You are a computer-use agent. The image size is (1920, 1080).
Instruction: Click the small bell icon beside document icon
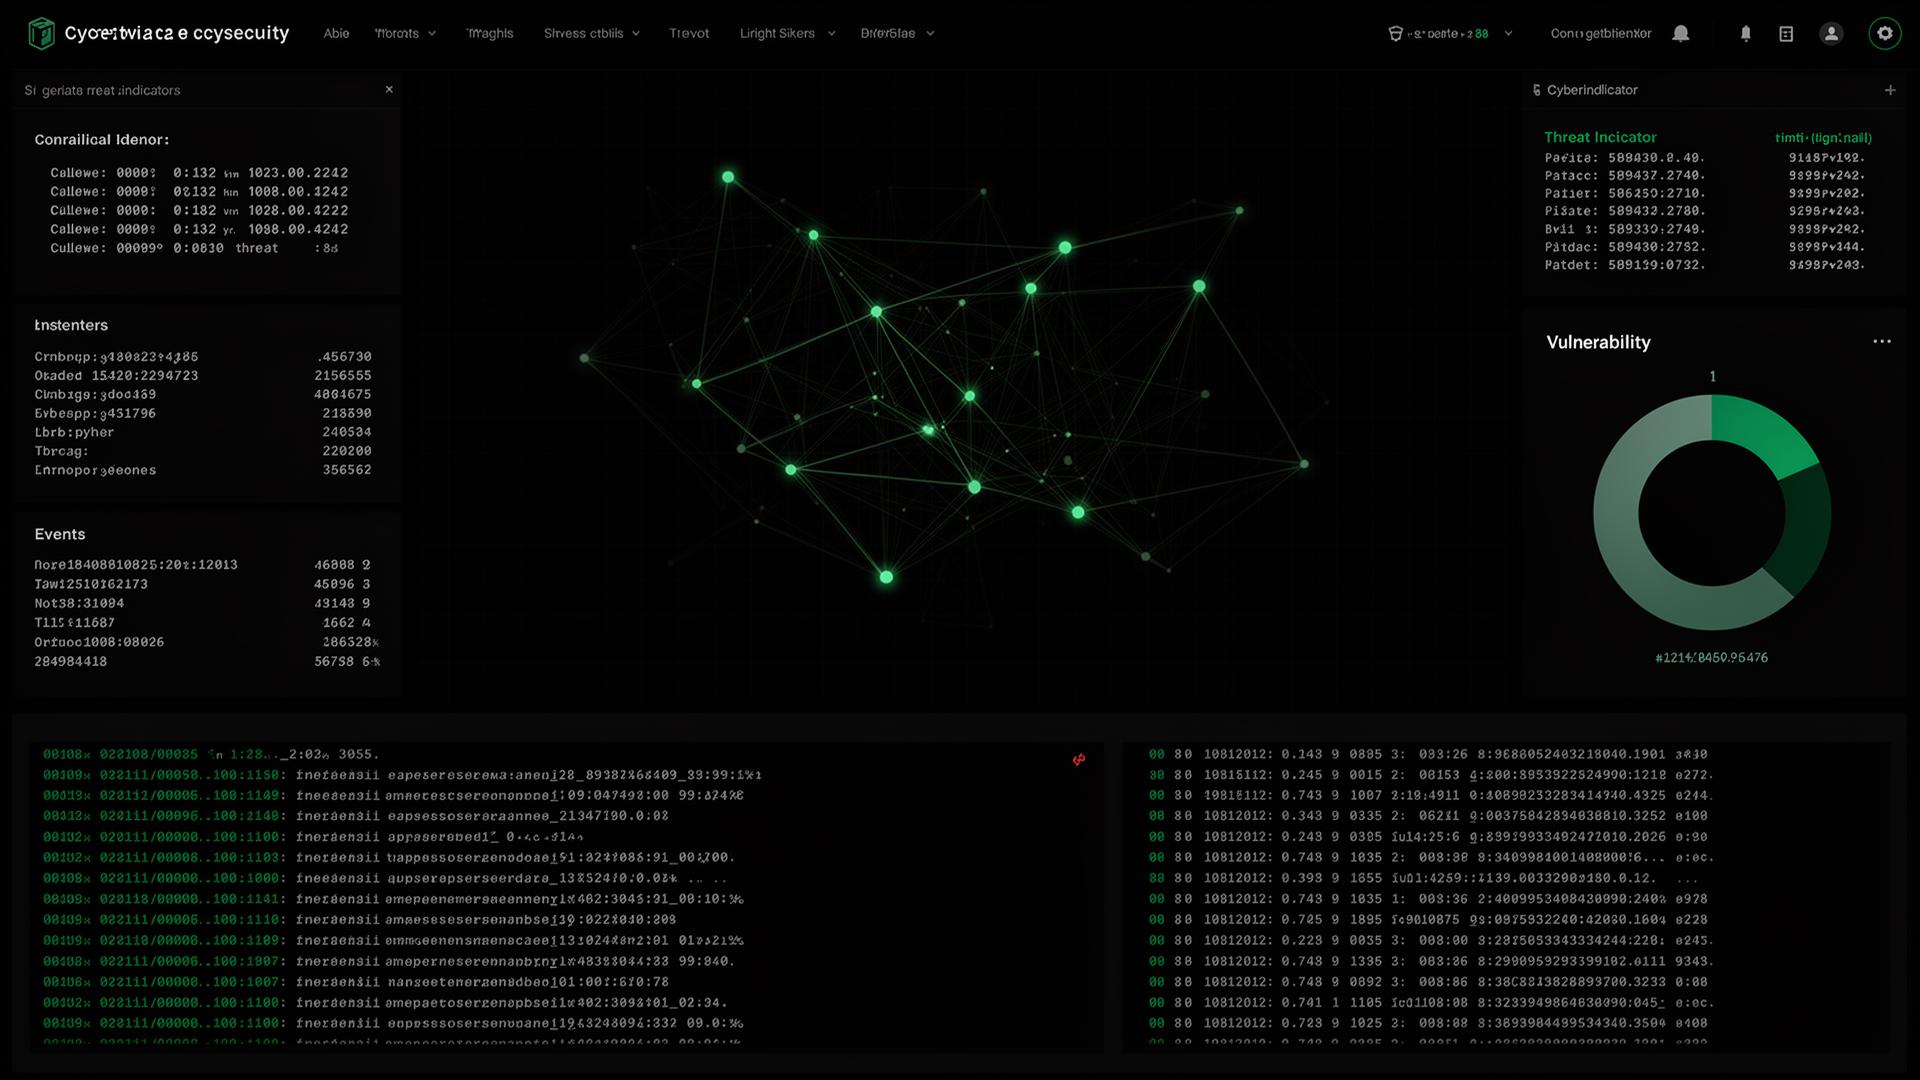point(1745,34)
